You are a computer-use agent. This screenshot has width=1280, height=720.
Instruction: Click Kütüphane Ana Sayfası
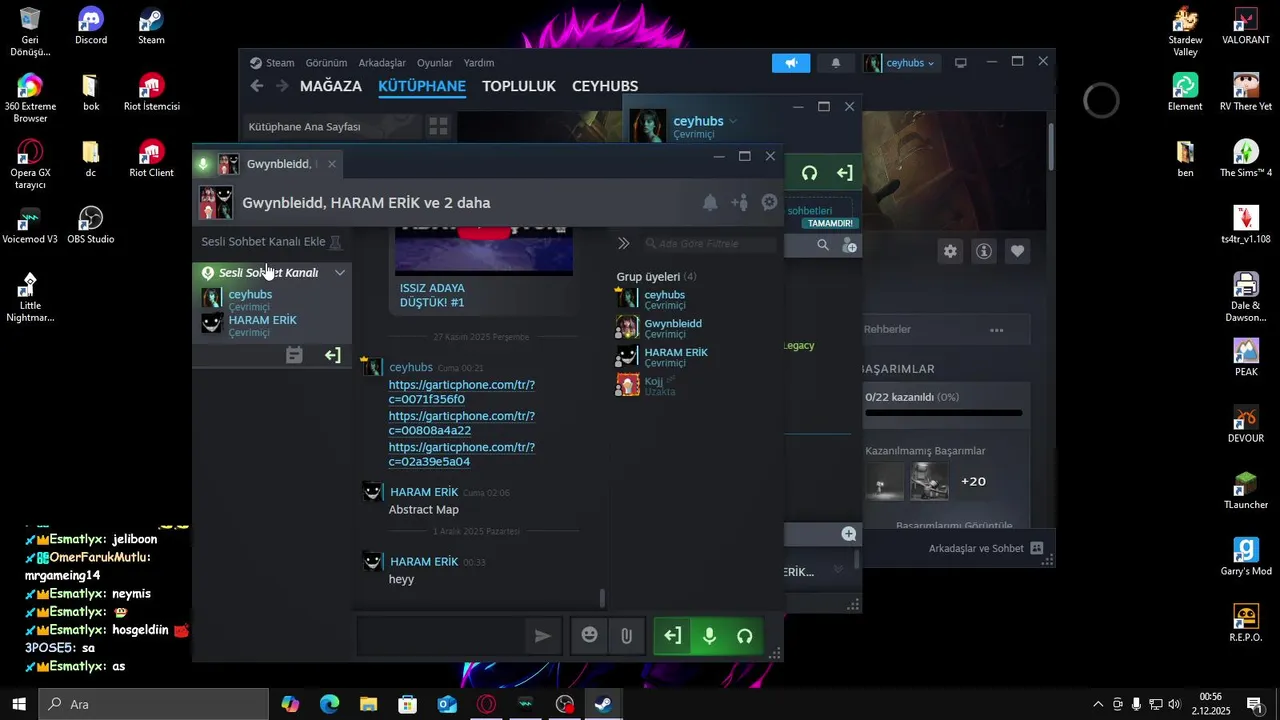[x=304, y=127]
